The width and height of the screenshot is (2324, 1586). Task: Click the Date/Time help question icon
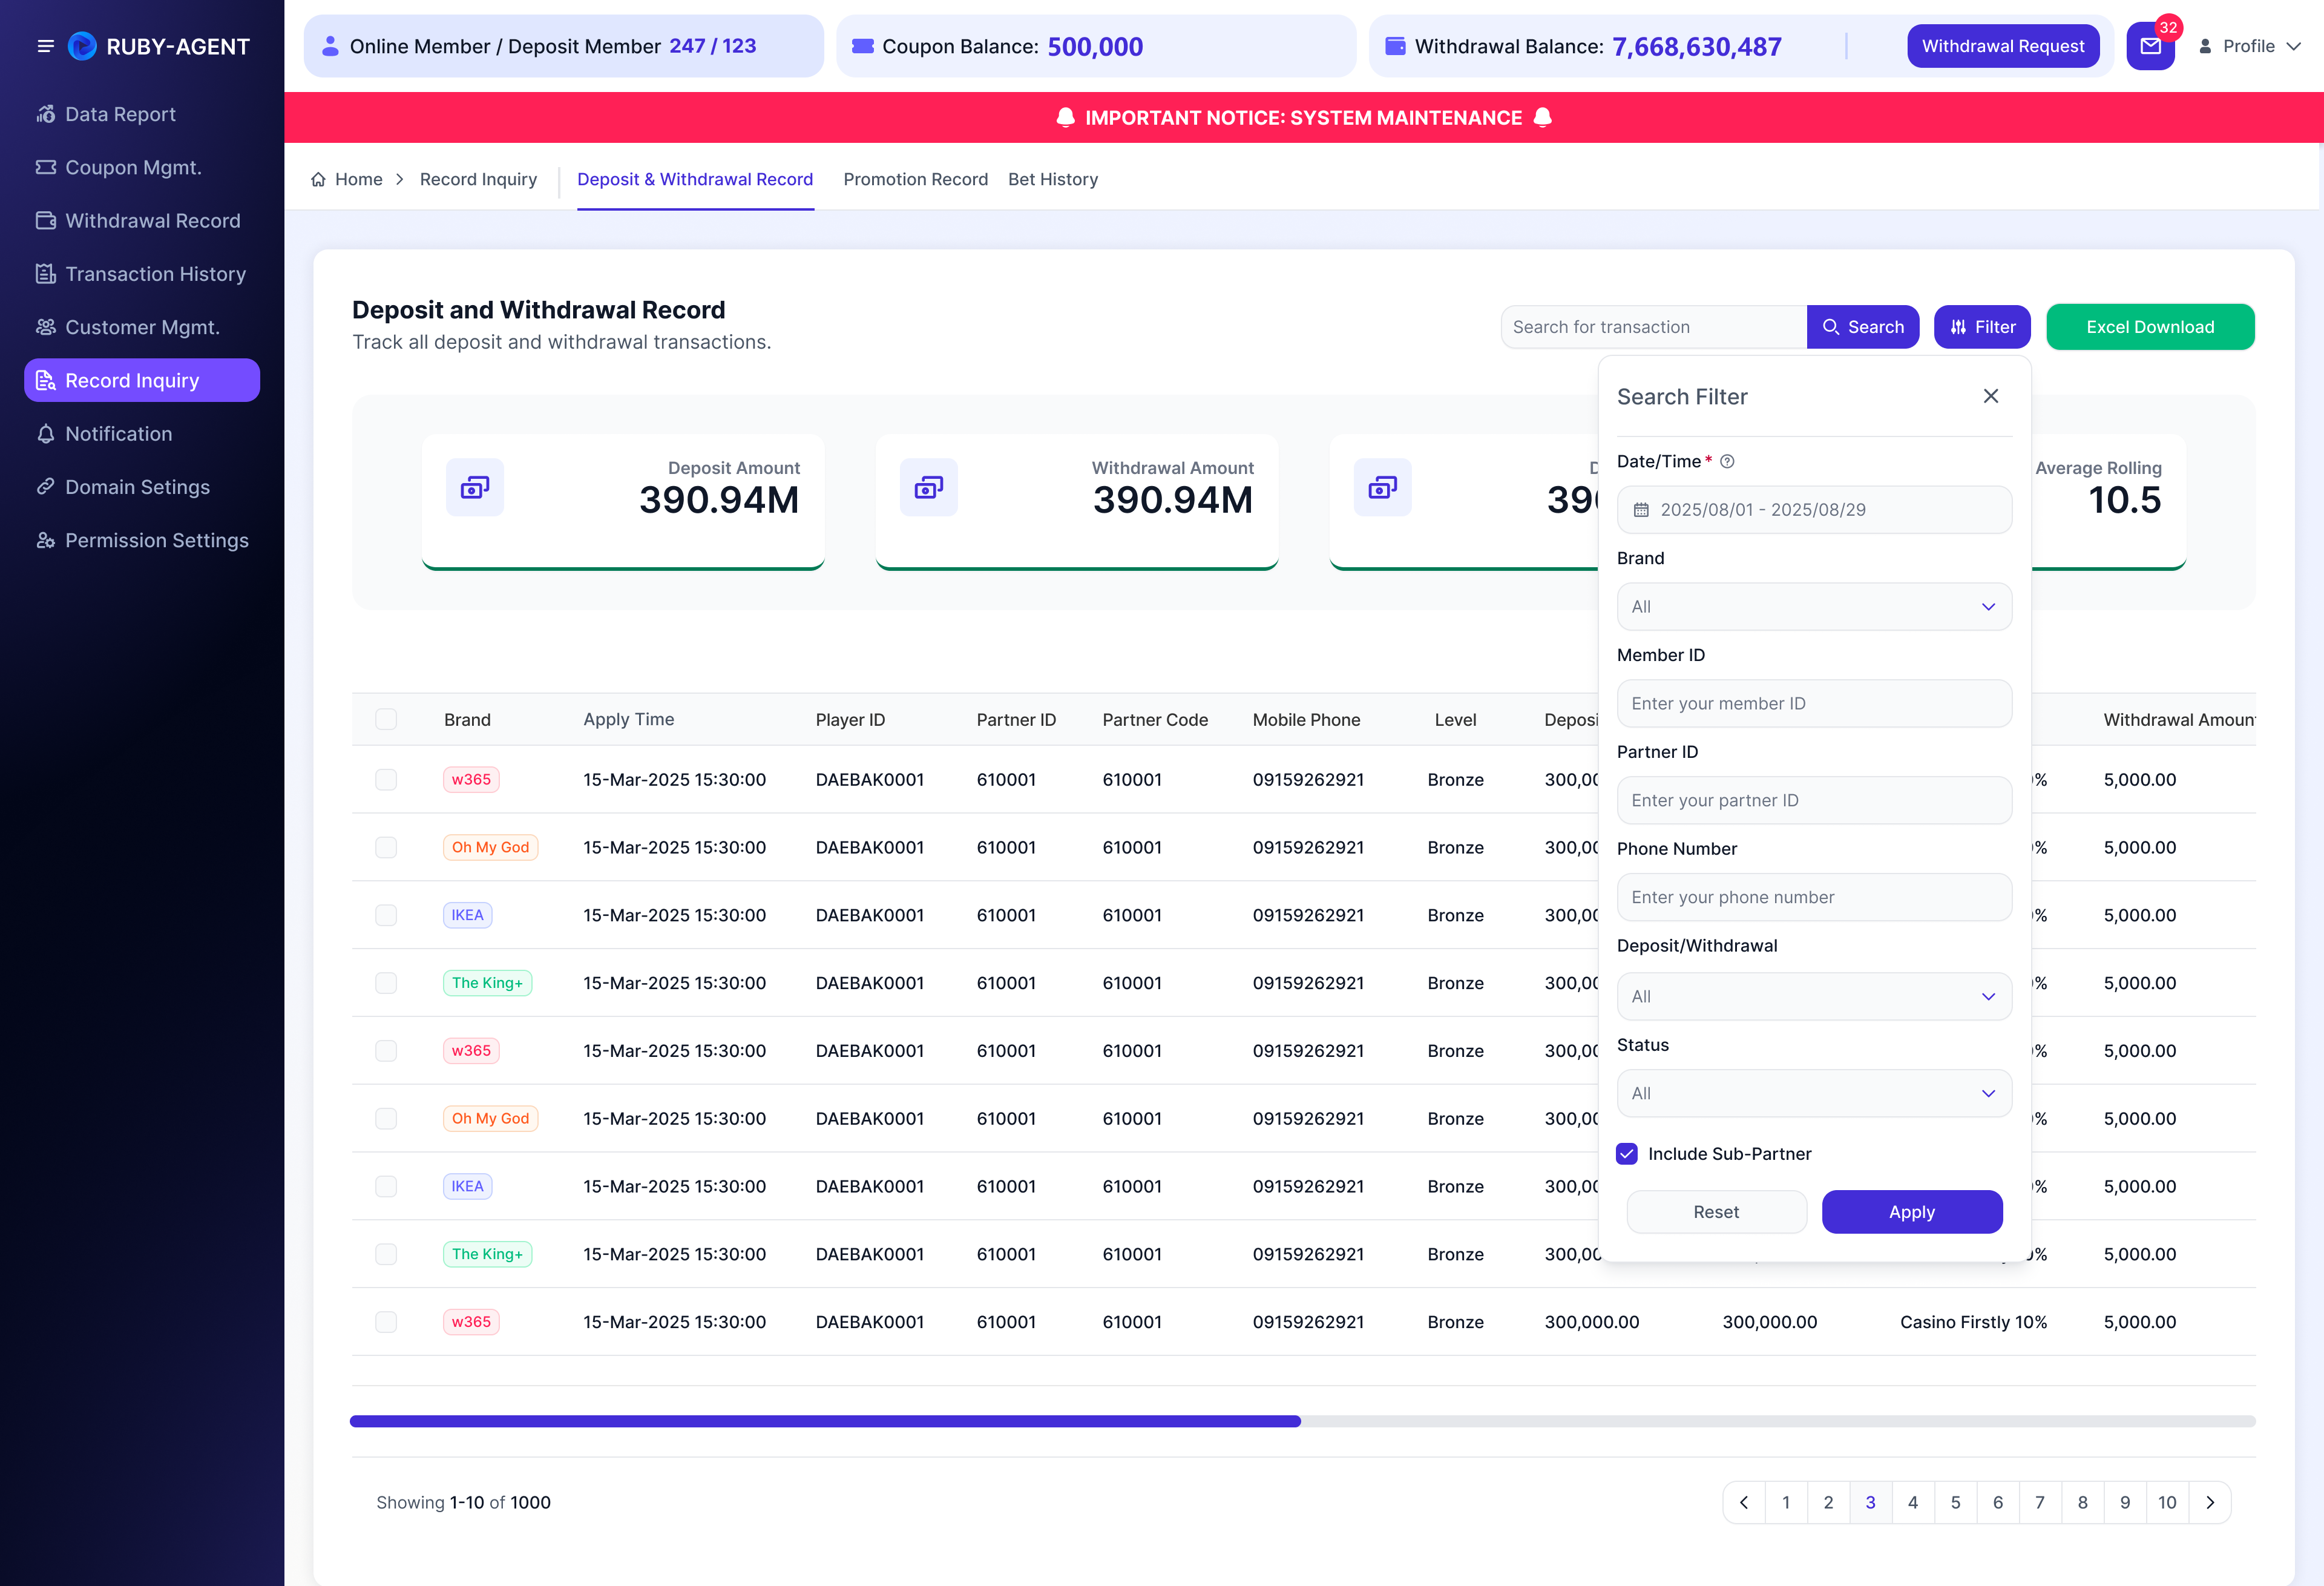[x=1727, y=461]
